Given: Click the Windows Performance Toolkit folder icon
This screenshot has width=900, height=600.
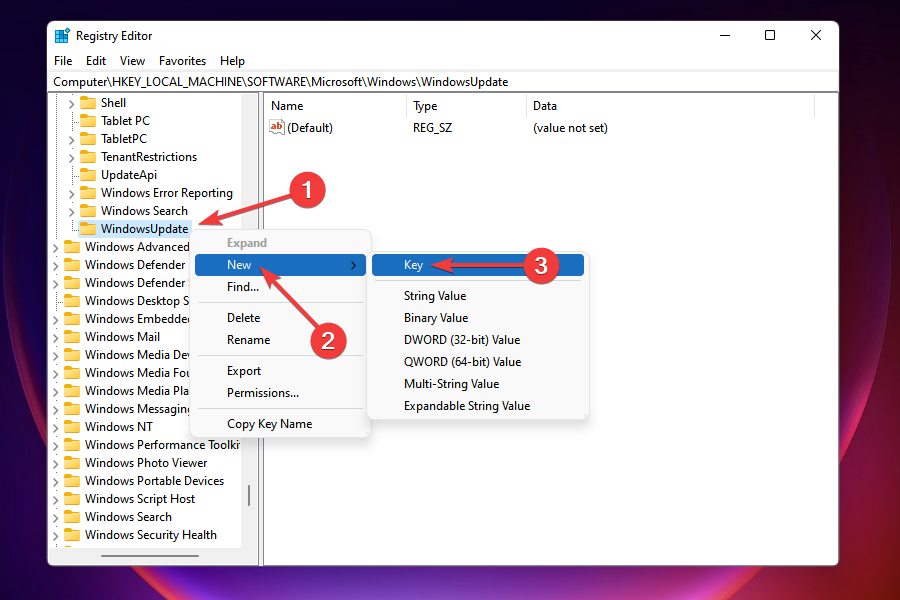Looking at the screenshot, I should 72,444.
